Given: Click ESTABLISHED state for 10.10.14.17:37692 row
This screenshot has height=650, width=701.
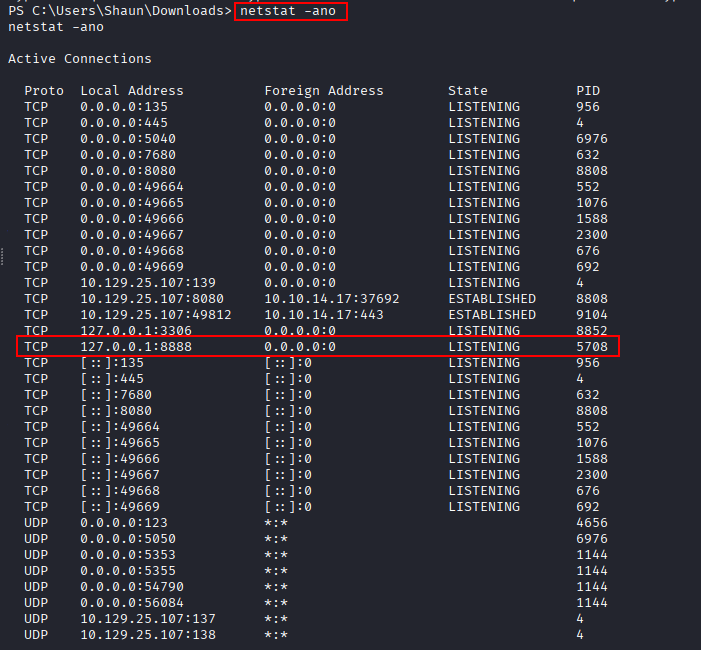Looking at the screenshot, I should point(492,299).
